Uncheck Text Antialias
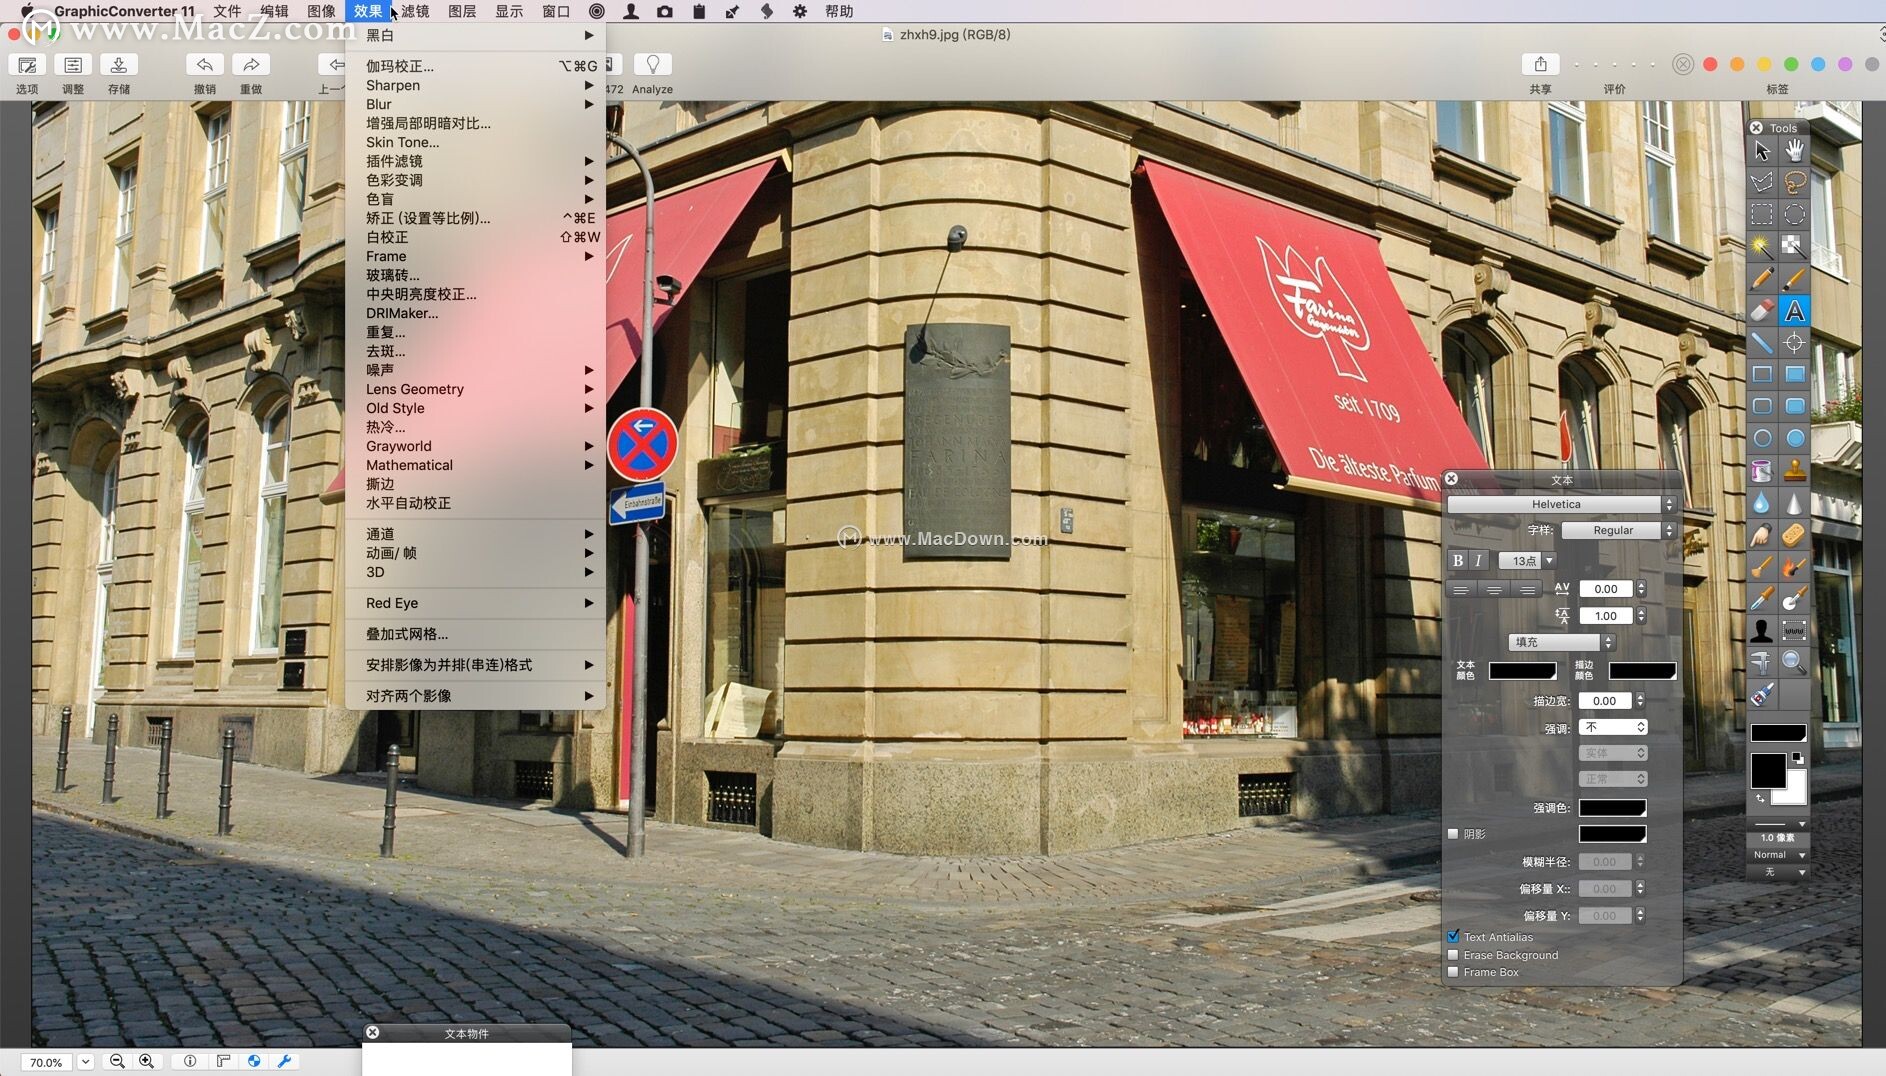 pos(1453,937)
